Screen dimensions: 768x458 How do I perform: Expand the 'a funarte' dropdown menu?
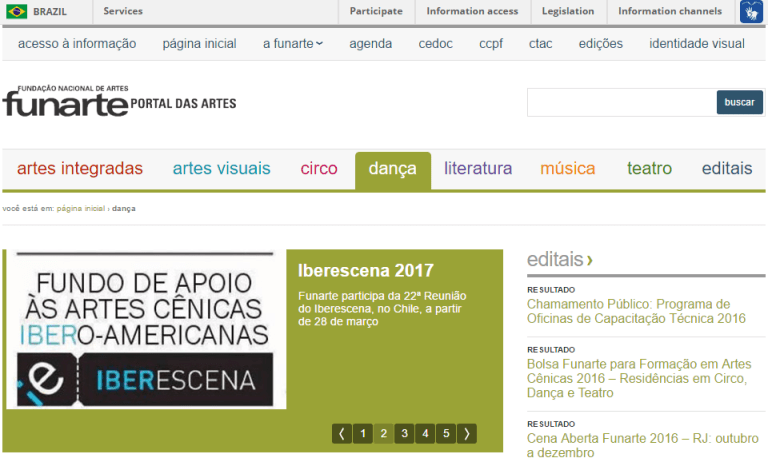[x=293, y=43]
